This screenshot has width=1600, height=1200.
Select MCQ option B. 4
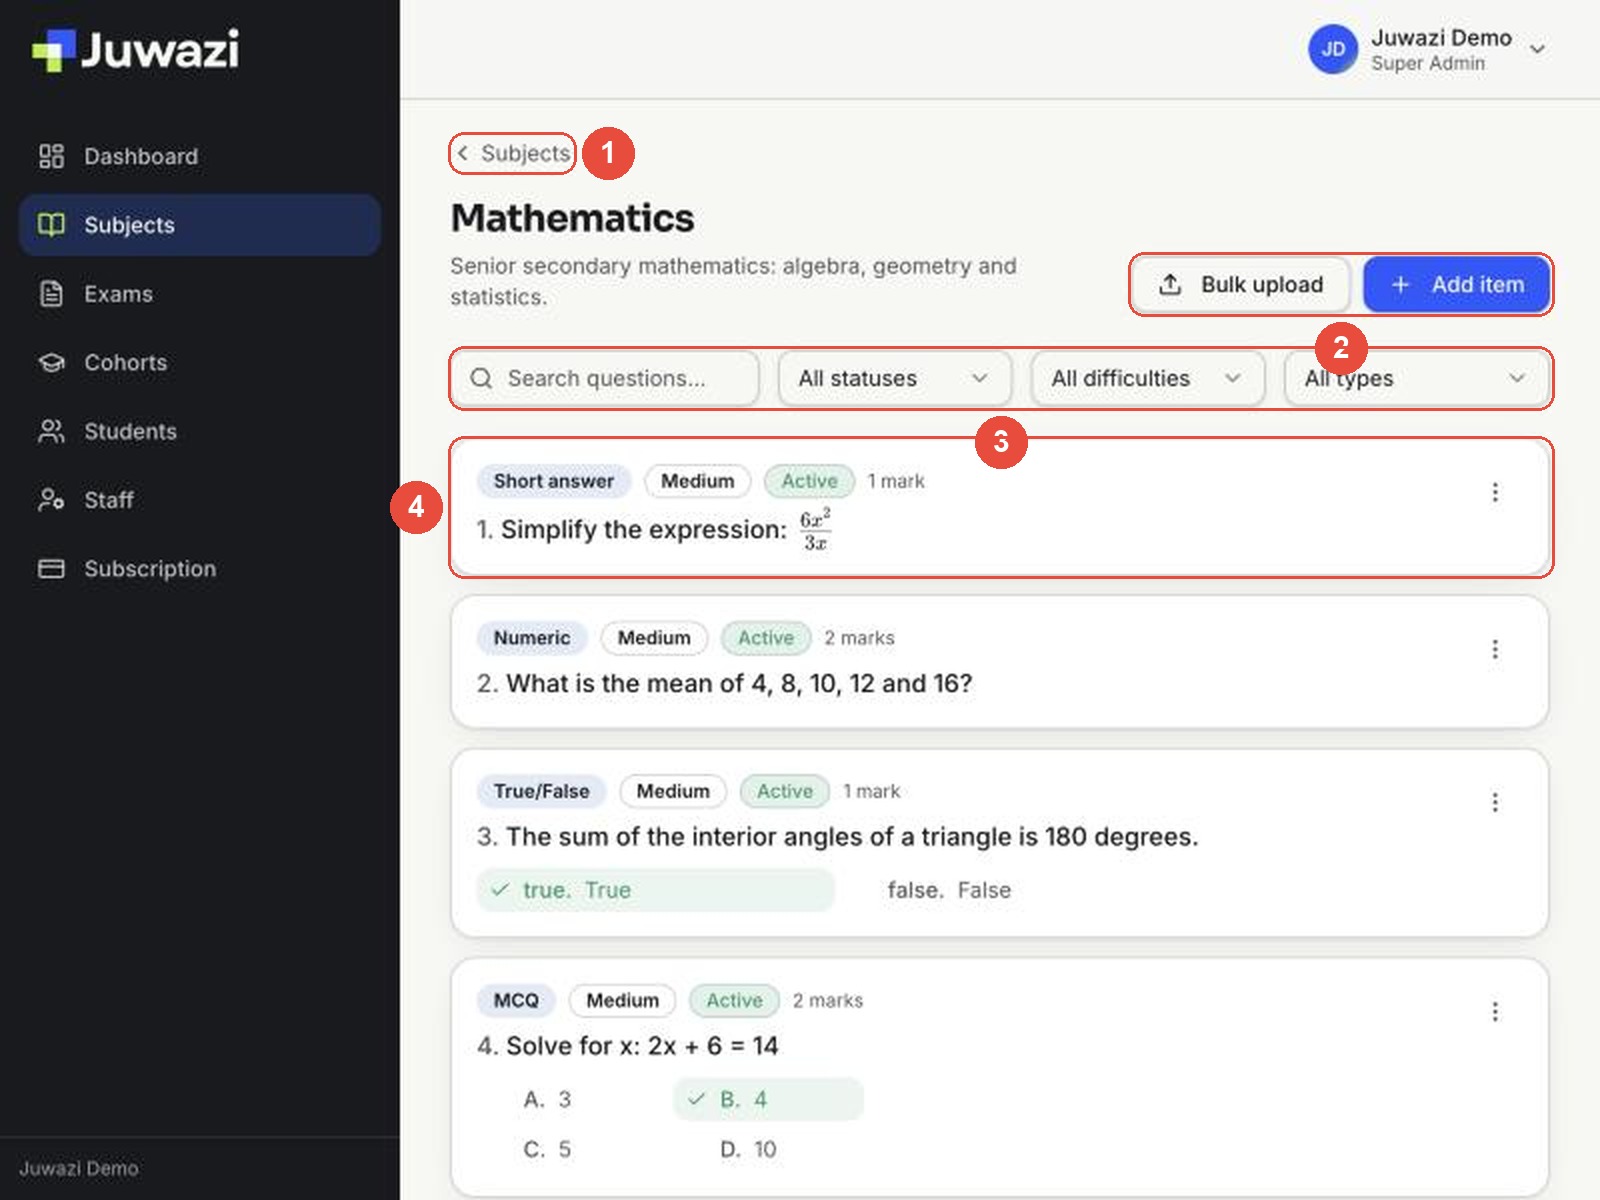pyautogui.click(x=769, y=1100)
